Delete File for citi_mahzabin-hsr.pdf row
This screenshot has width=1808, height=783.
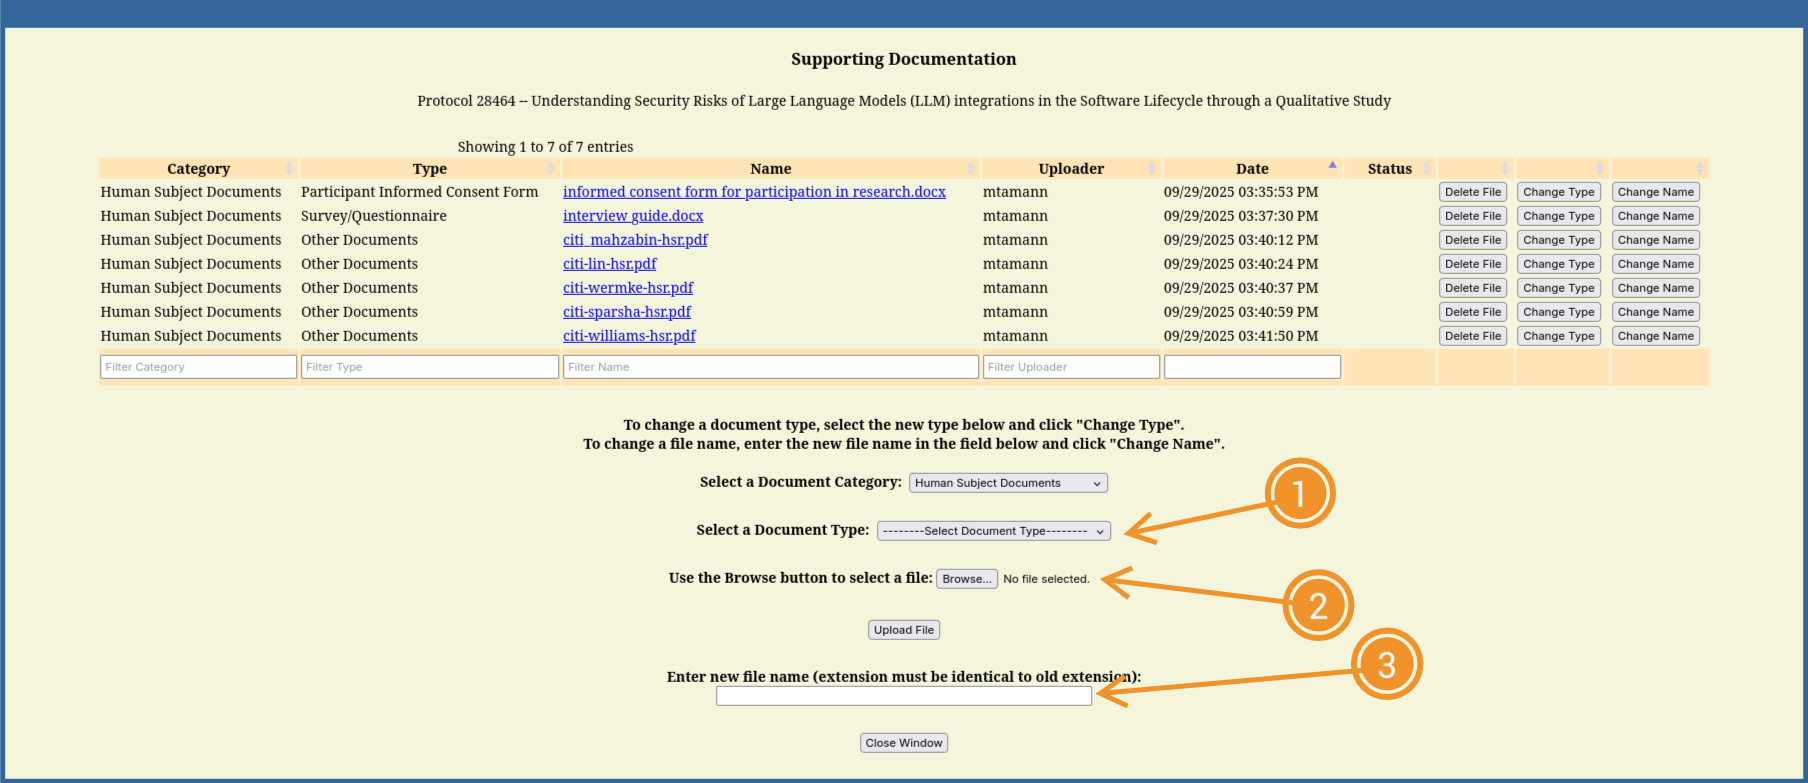pos(1473,240)
